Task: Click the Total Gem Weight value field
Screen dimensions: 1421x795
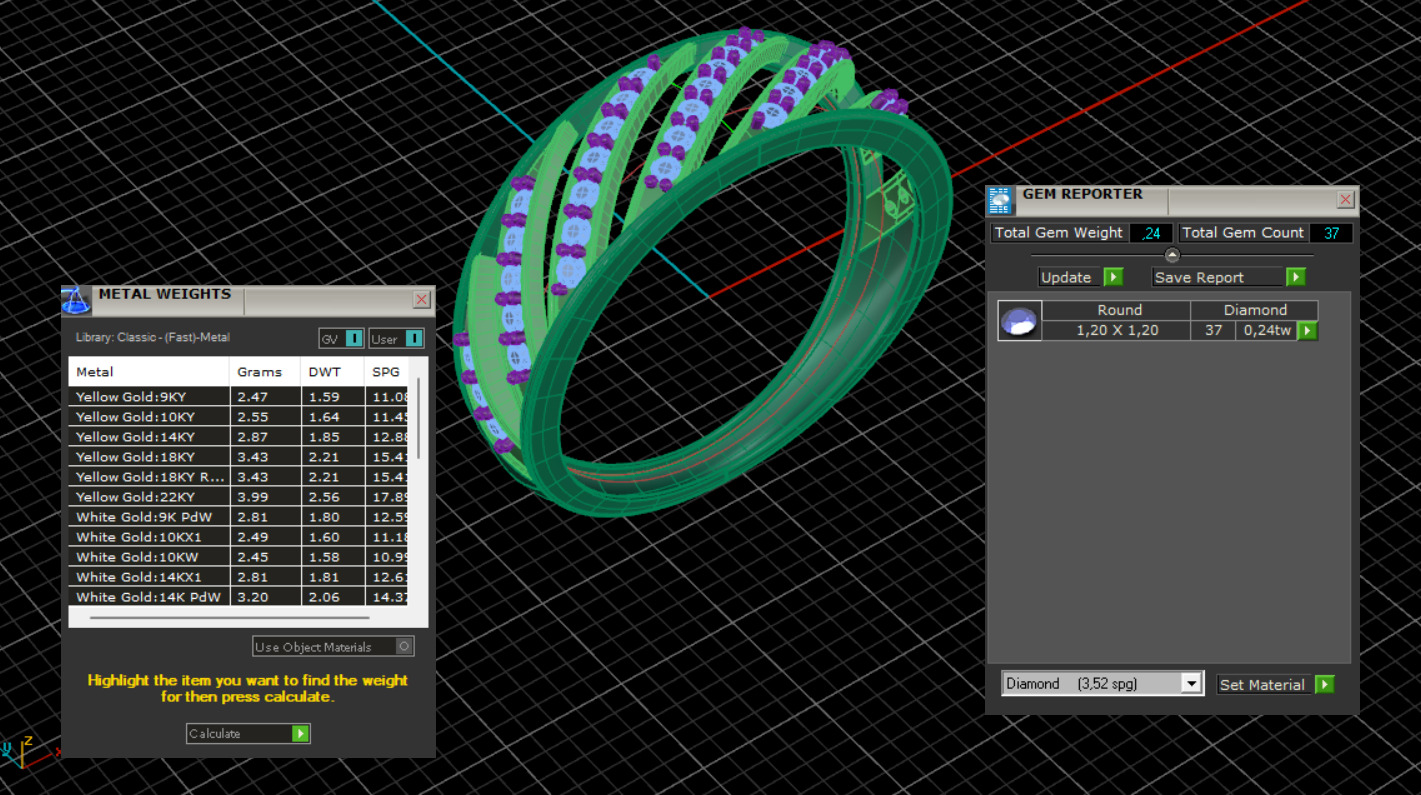Action: tap(1151, 233)
